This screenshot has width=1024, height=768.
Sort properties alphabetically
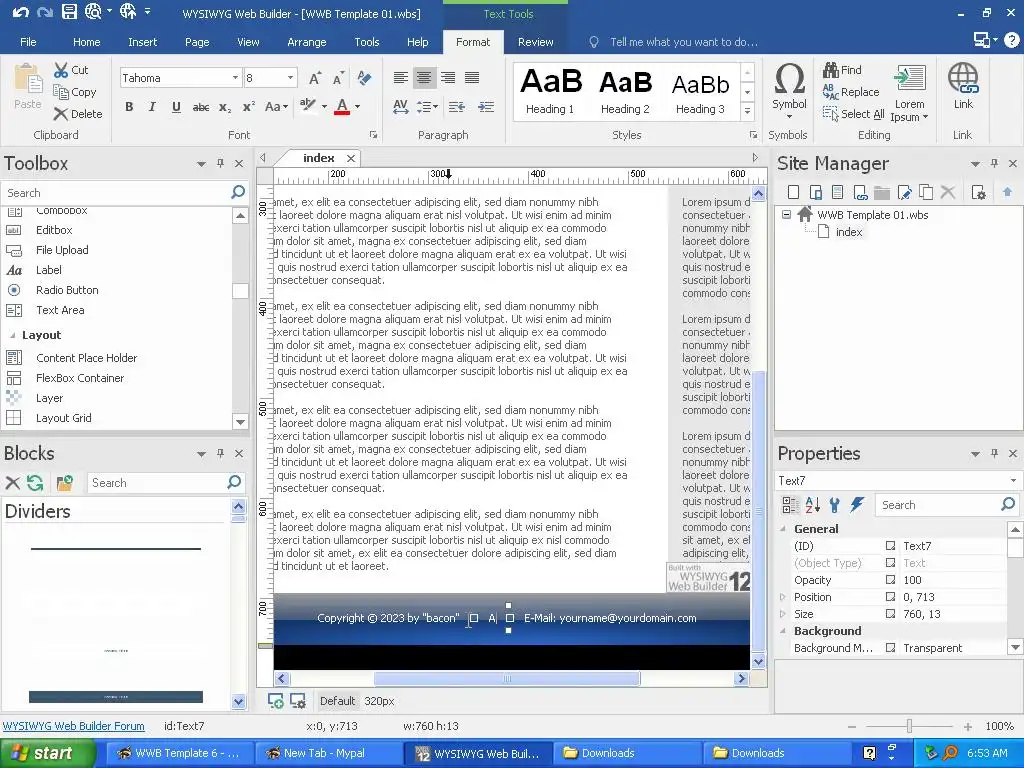pos(812,505)
